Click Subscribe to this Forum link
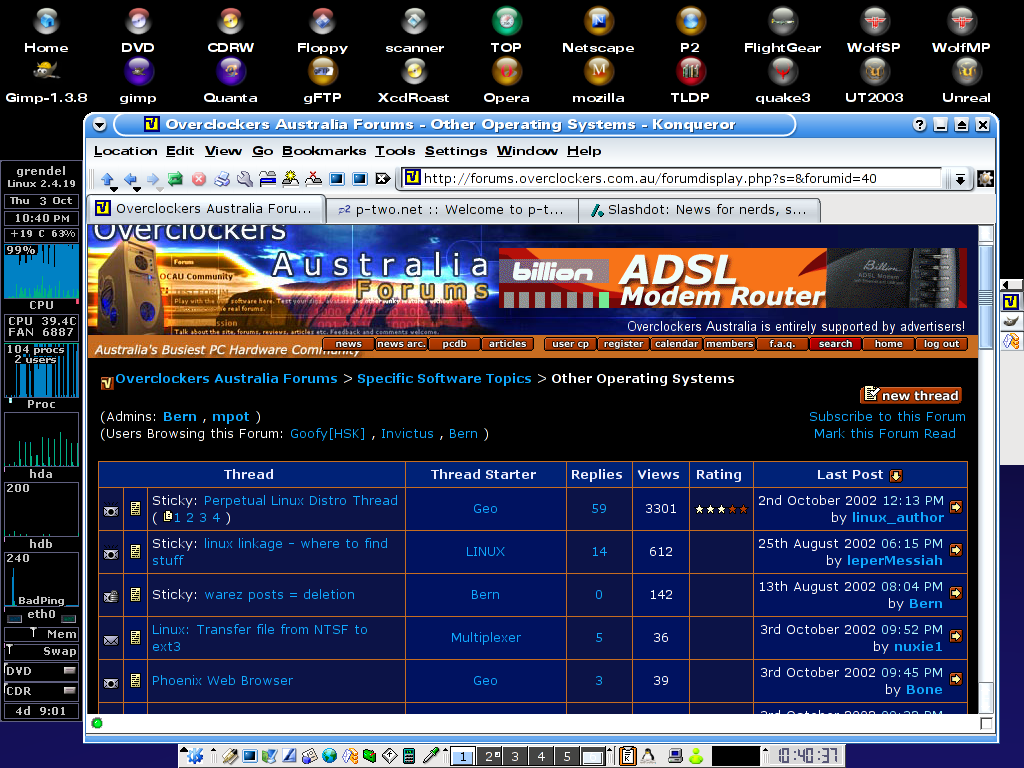The width and height of the screenshot is (1024, 768). point(887,417)
